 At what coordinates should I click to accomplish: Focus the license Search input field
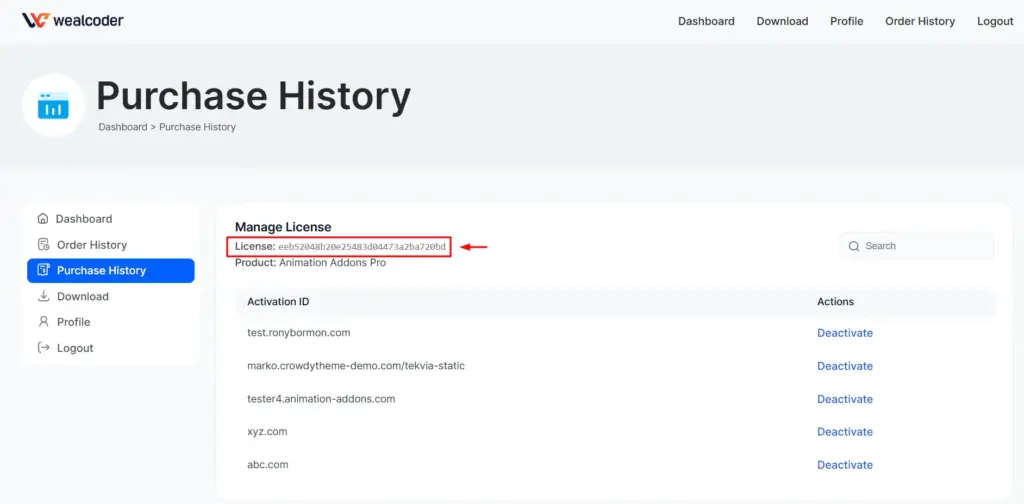(925, 246)
